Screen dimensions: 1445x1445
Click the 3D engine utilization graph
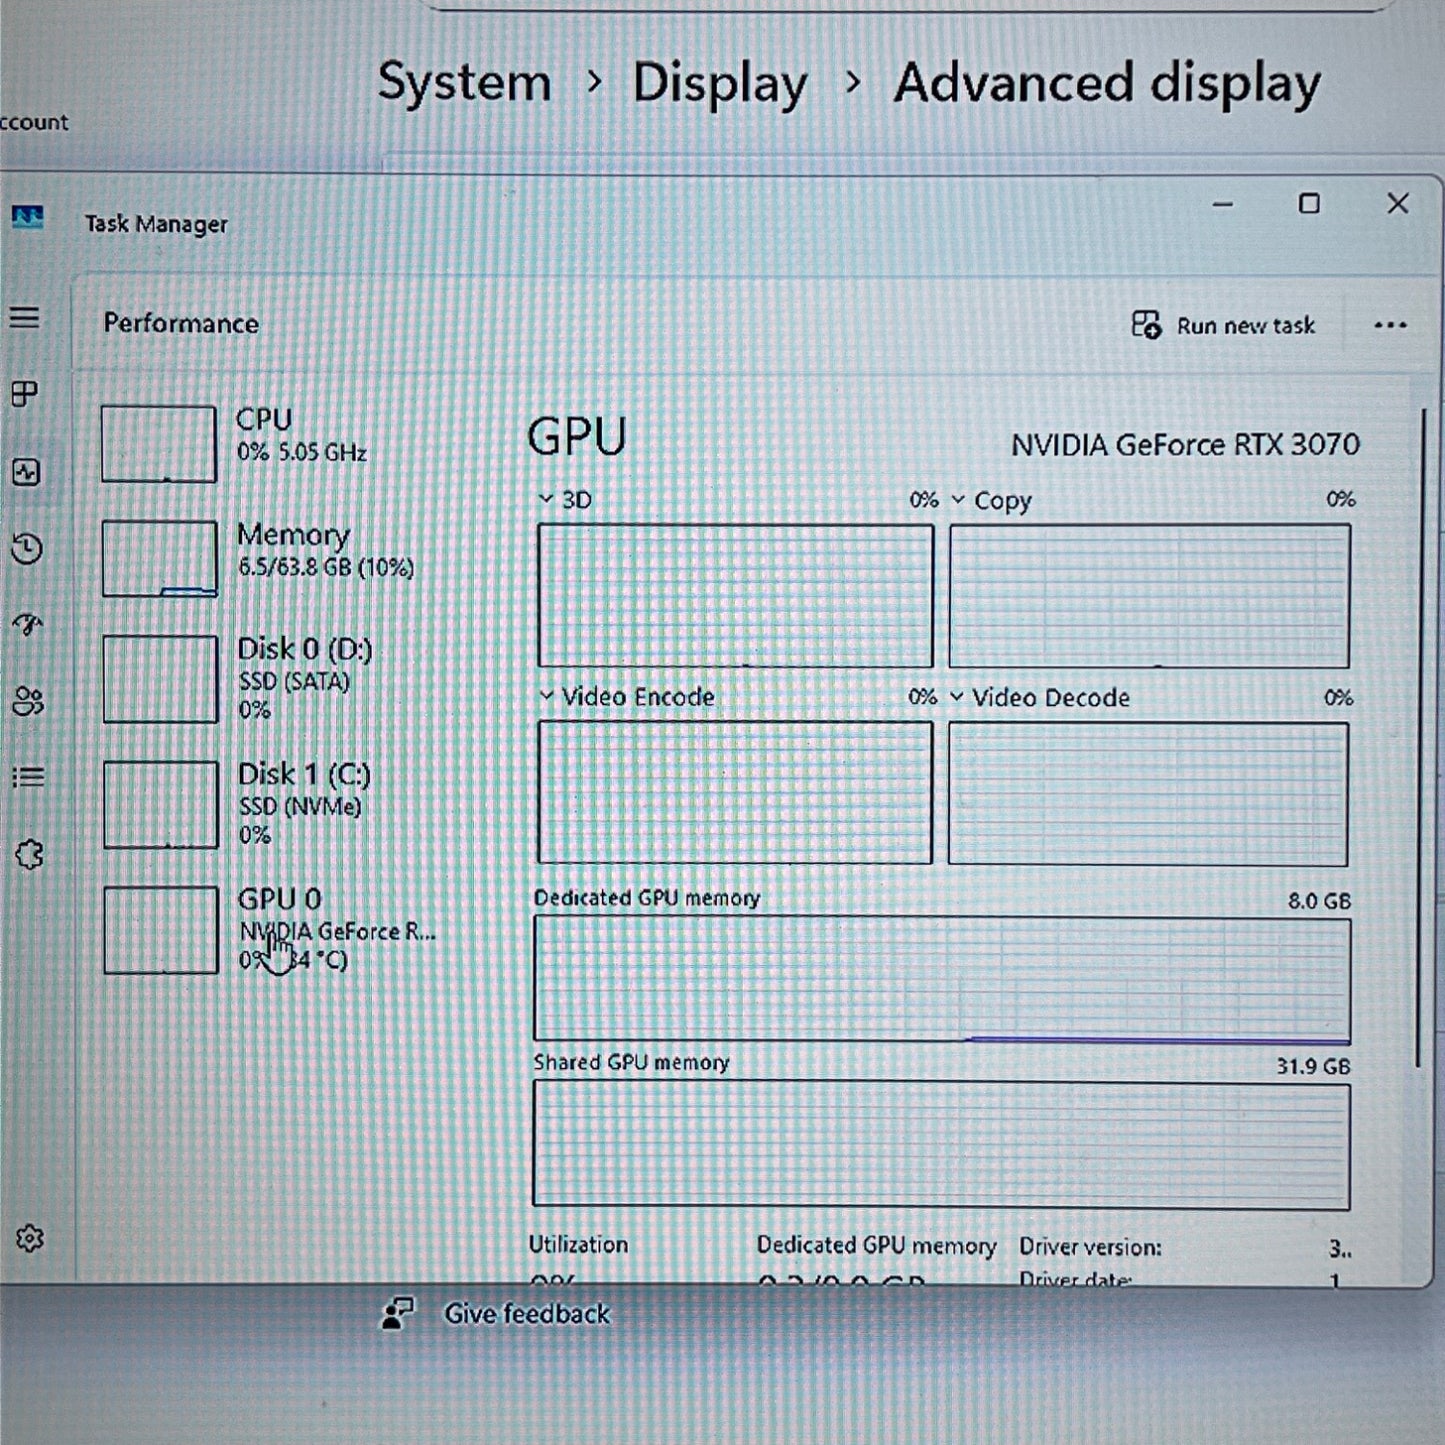pos(735,595)
